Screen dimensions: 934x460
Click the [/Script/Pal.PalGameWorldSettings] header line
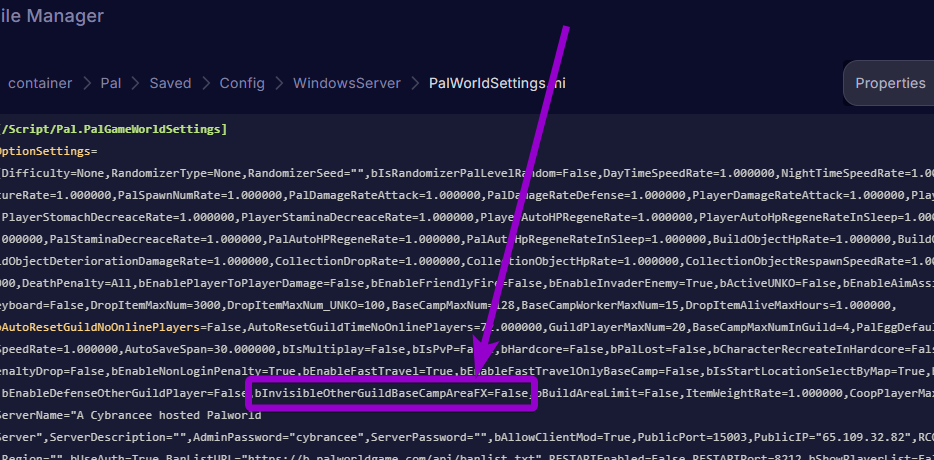[x=113, y=129]
